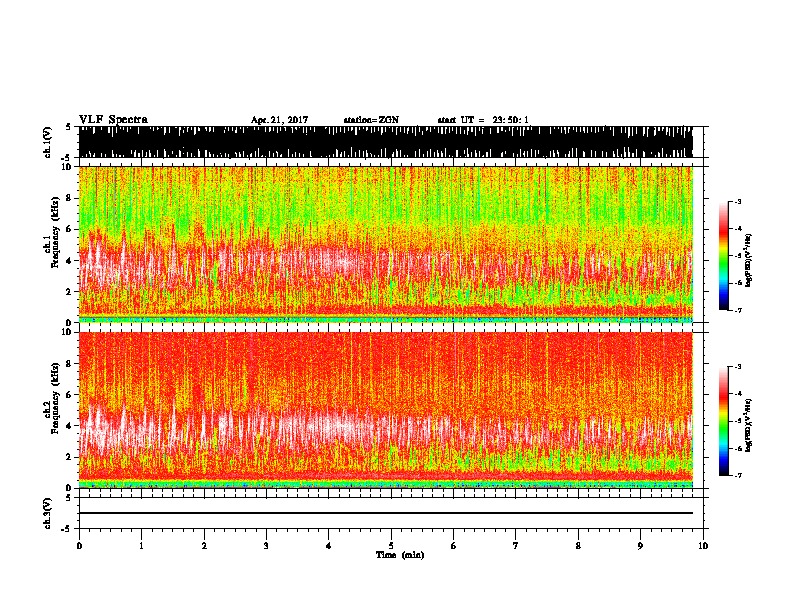Click the time axis tick label '1'

(x=141, y=546)
